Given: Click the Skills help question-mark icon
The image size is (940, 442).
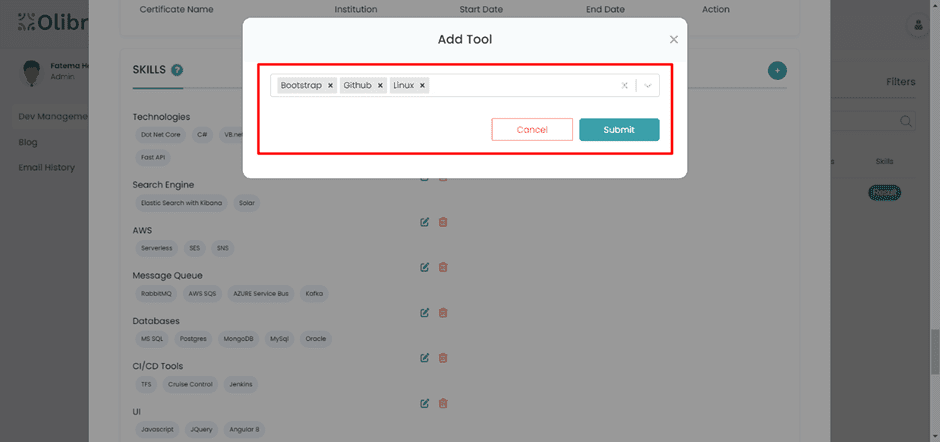Looking at the screenshot, I should coord(177,70).
